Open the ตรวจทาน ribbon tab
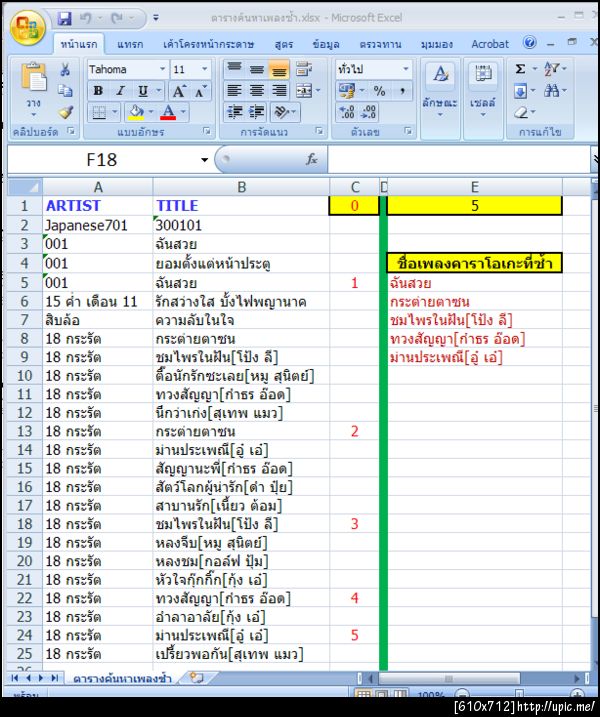Screen dimensions: 600x717 380,44
